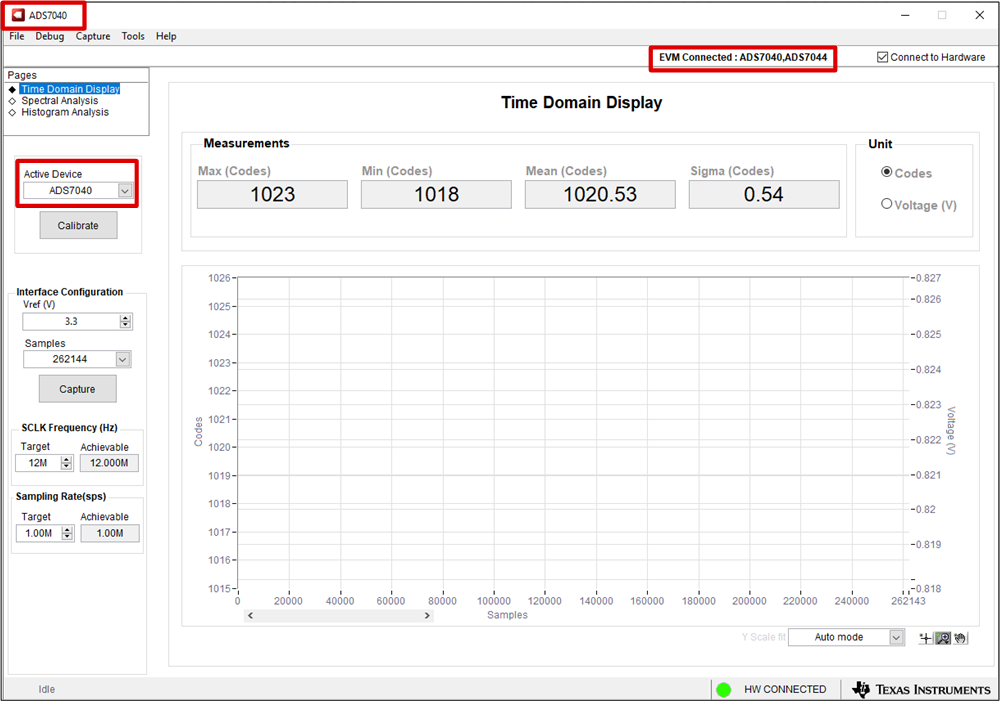
Task: Expand the Samples dropdown list
Action: coord(123,359)
